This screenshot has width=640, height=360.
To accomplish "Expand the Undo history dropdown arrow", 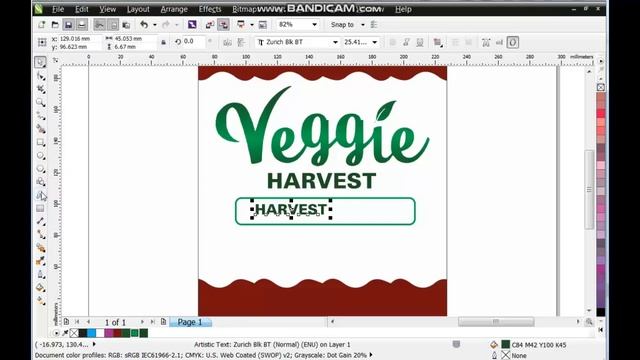I will pyautogui.click(x=155, y=25).
